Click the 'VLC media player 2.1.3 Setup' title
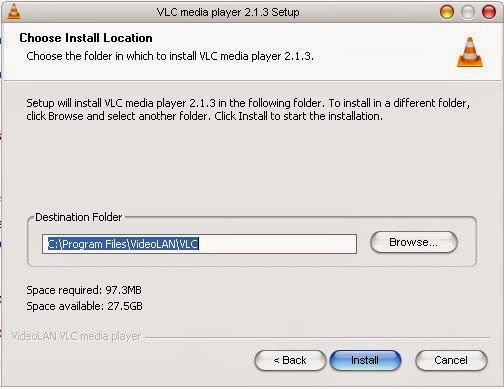This screenshot has height=389, width=504. pyautogui.click(x=228, y=12)
